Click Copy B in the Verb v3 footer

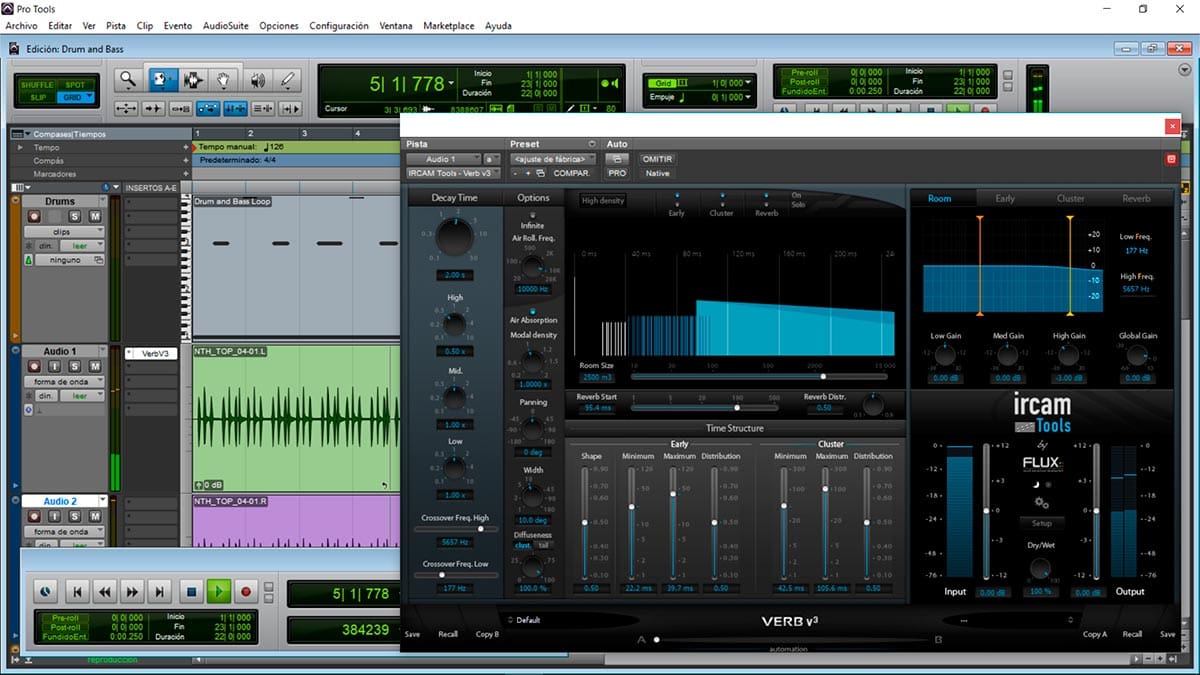coord(487,634)
